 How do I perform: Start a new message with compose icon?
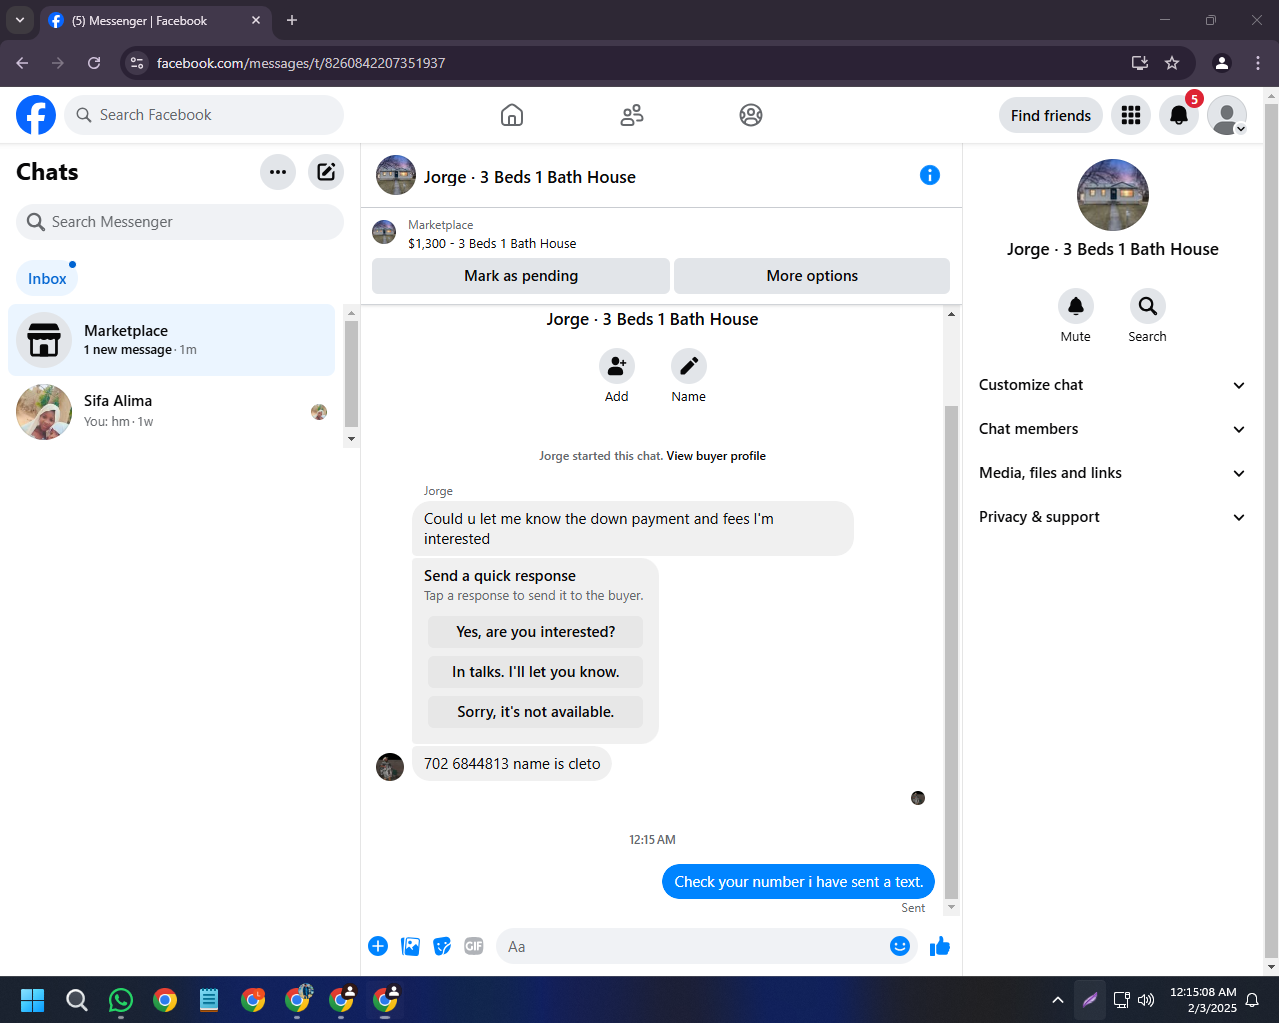coord(326,172)
